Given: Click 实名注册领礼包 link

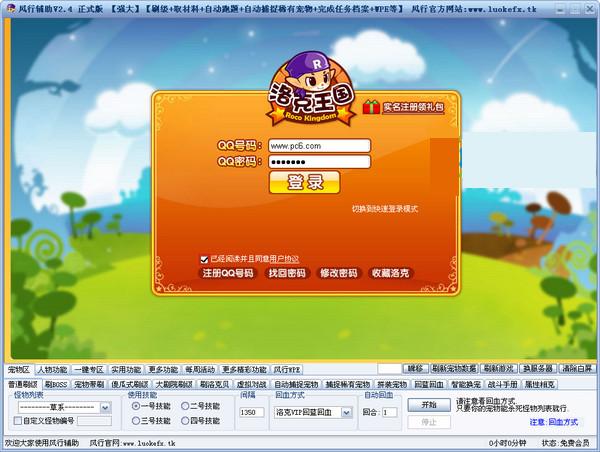Looking at the screenshot, I should [413, 107].
